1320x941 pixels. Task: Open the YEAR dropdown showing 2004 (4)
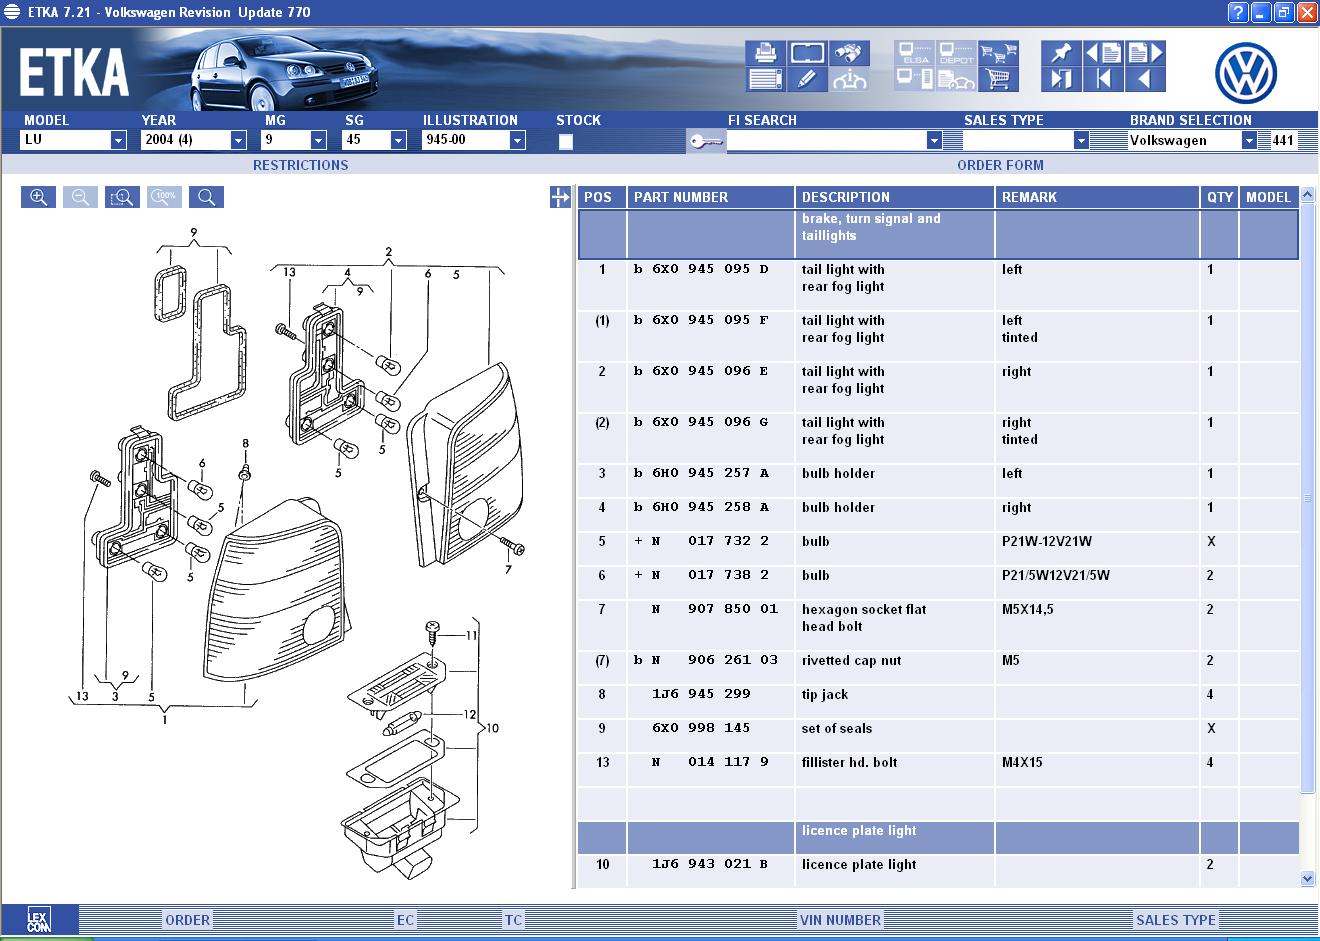(x=238, y=141)
